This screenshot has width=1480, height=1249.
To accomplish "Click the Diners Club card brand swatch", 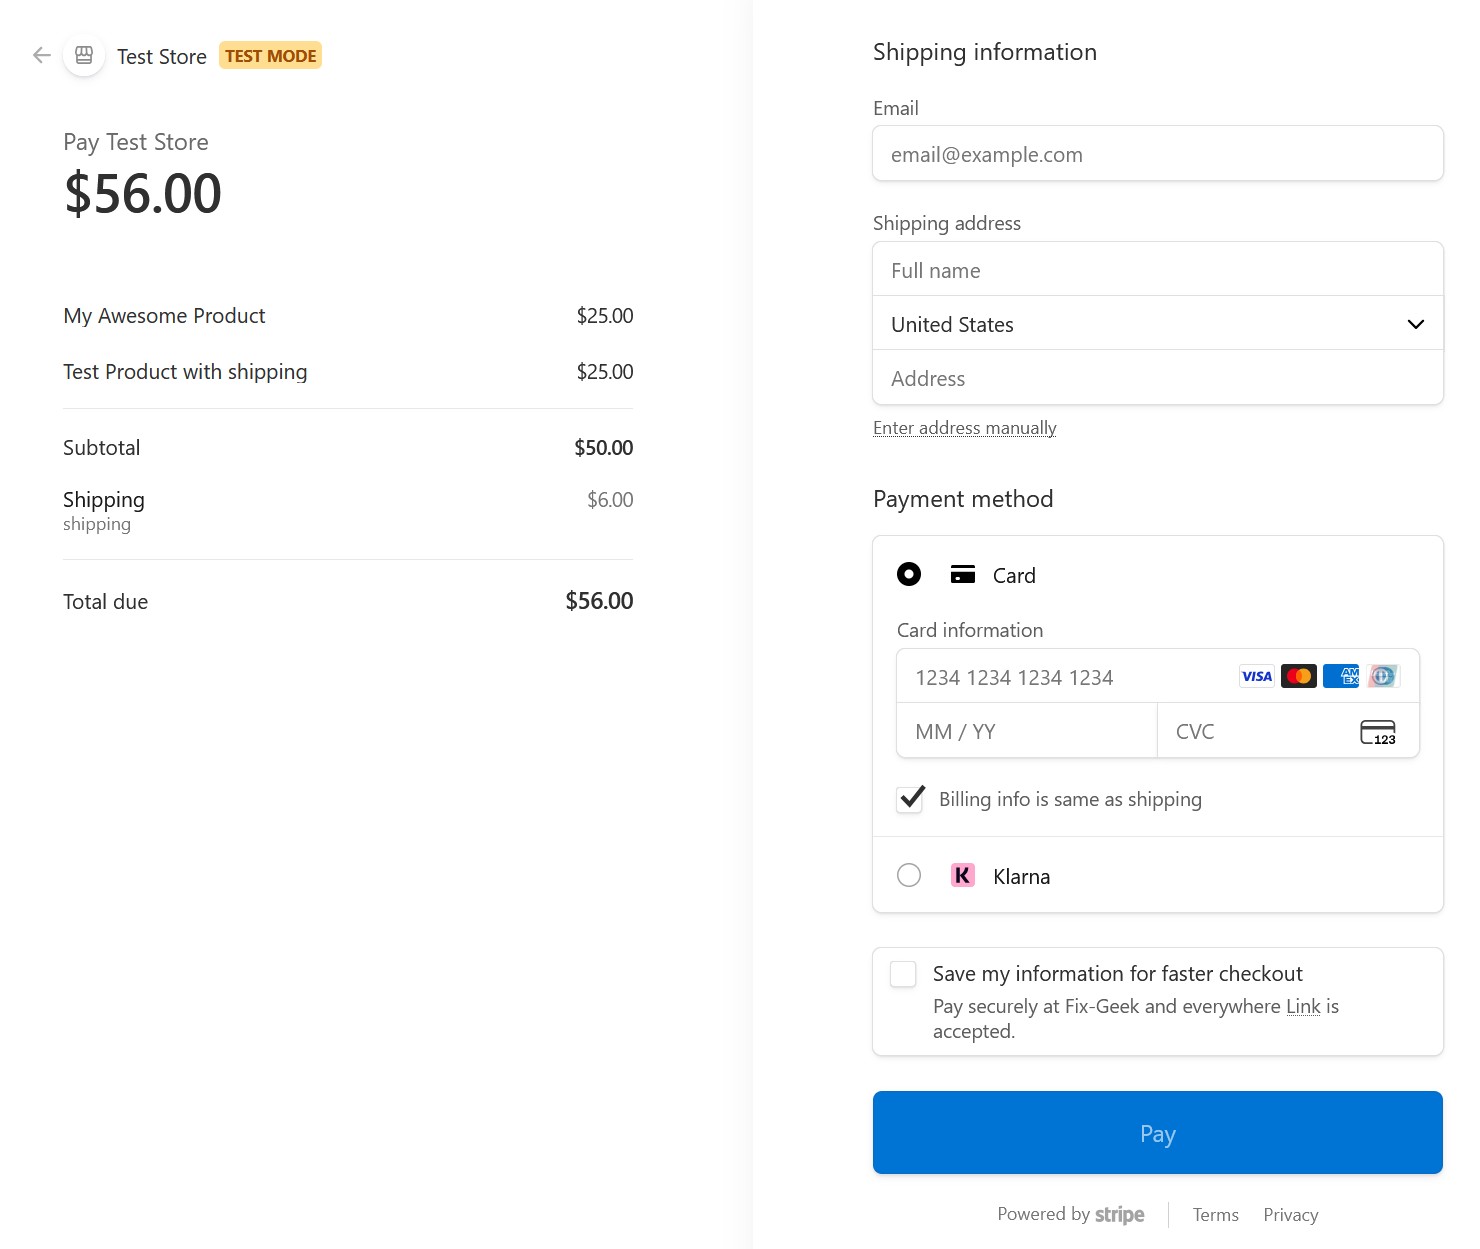I will [x=1381, y=676].
